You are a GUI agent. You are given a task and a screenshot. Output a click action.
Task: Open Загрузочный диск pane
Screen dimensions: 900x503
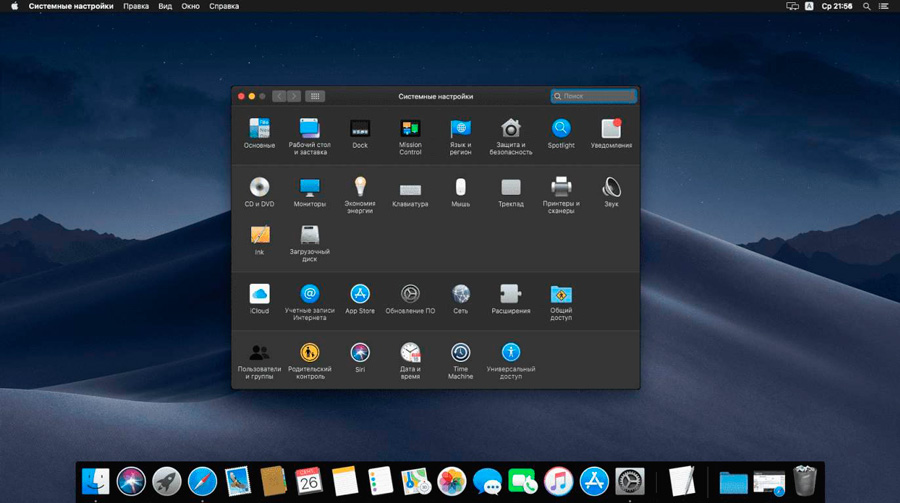(x=309, y=243)
